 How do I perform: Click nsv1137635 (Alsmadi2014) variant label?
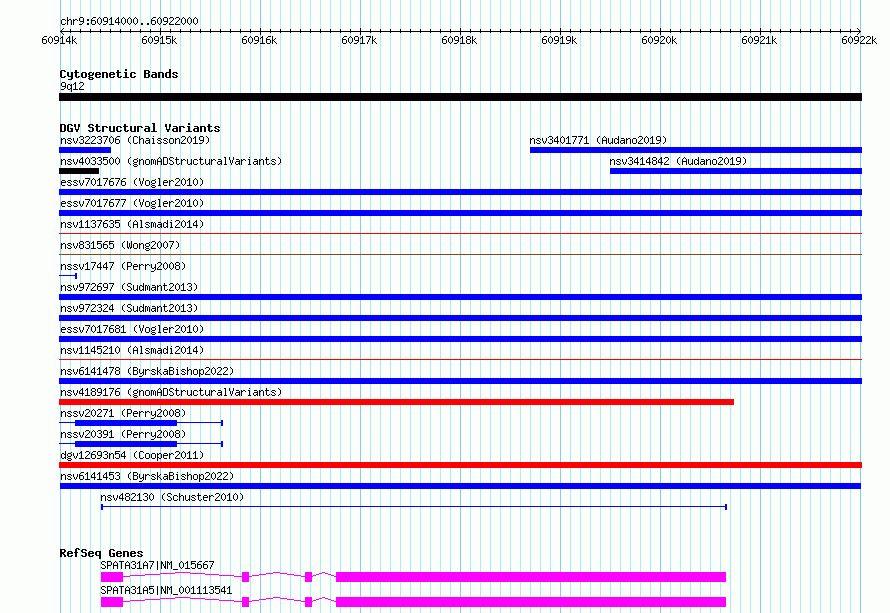(132, 224)
